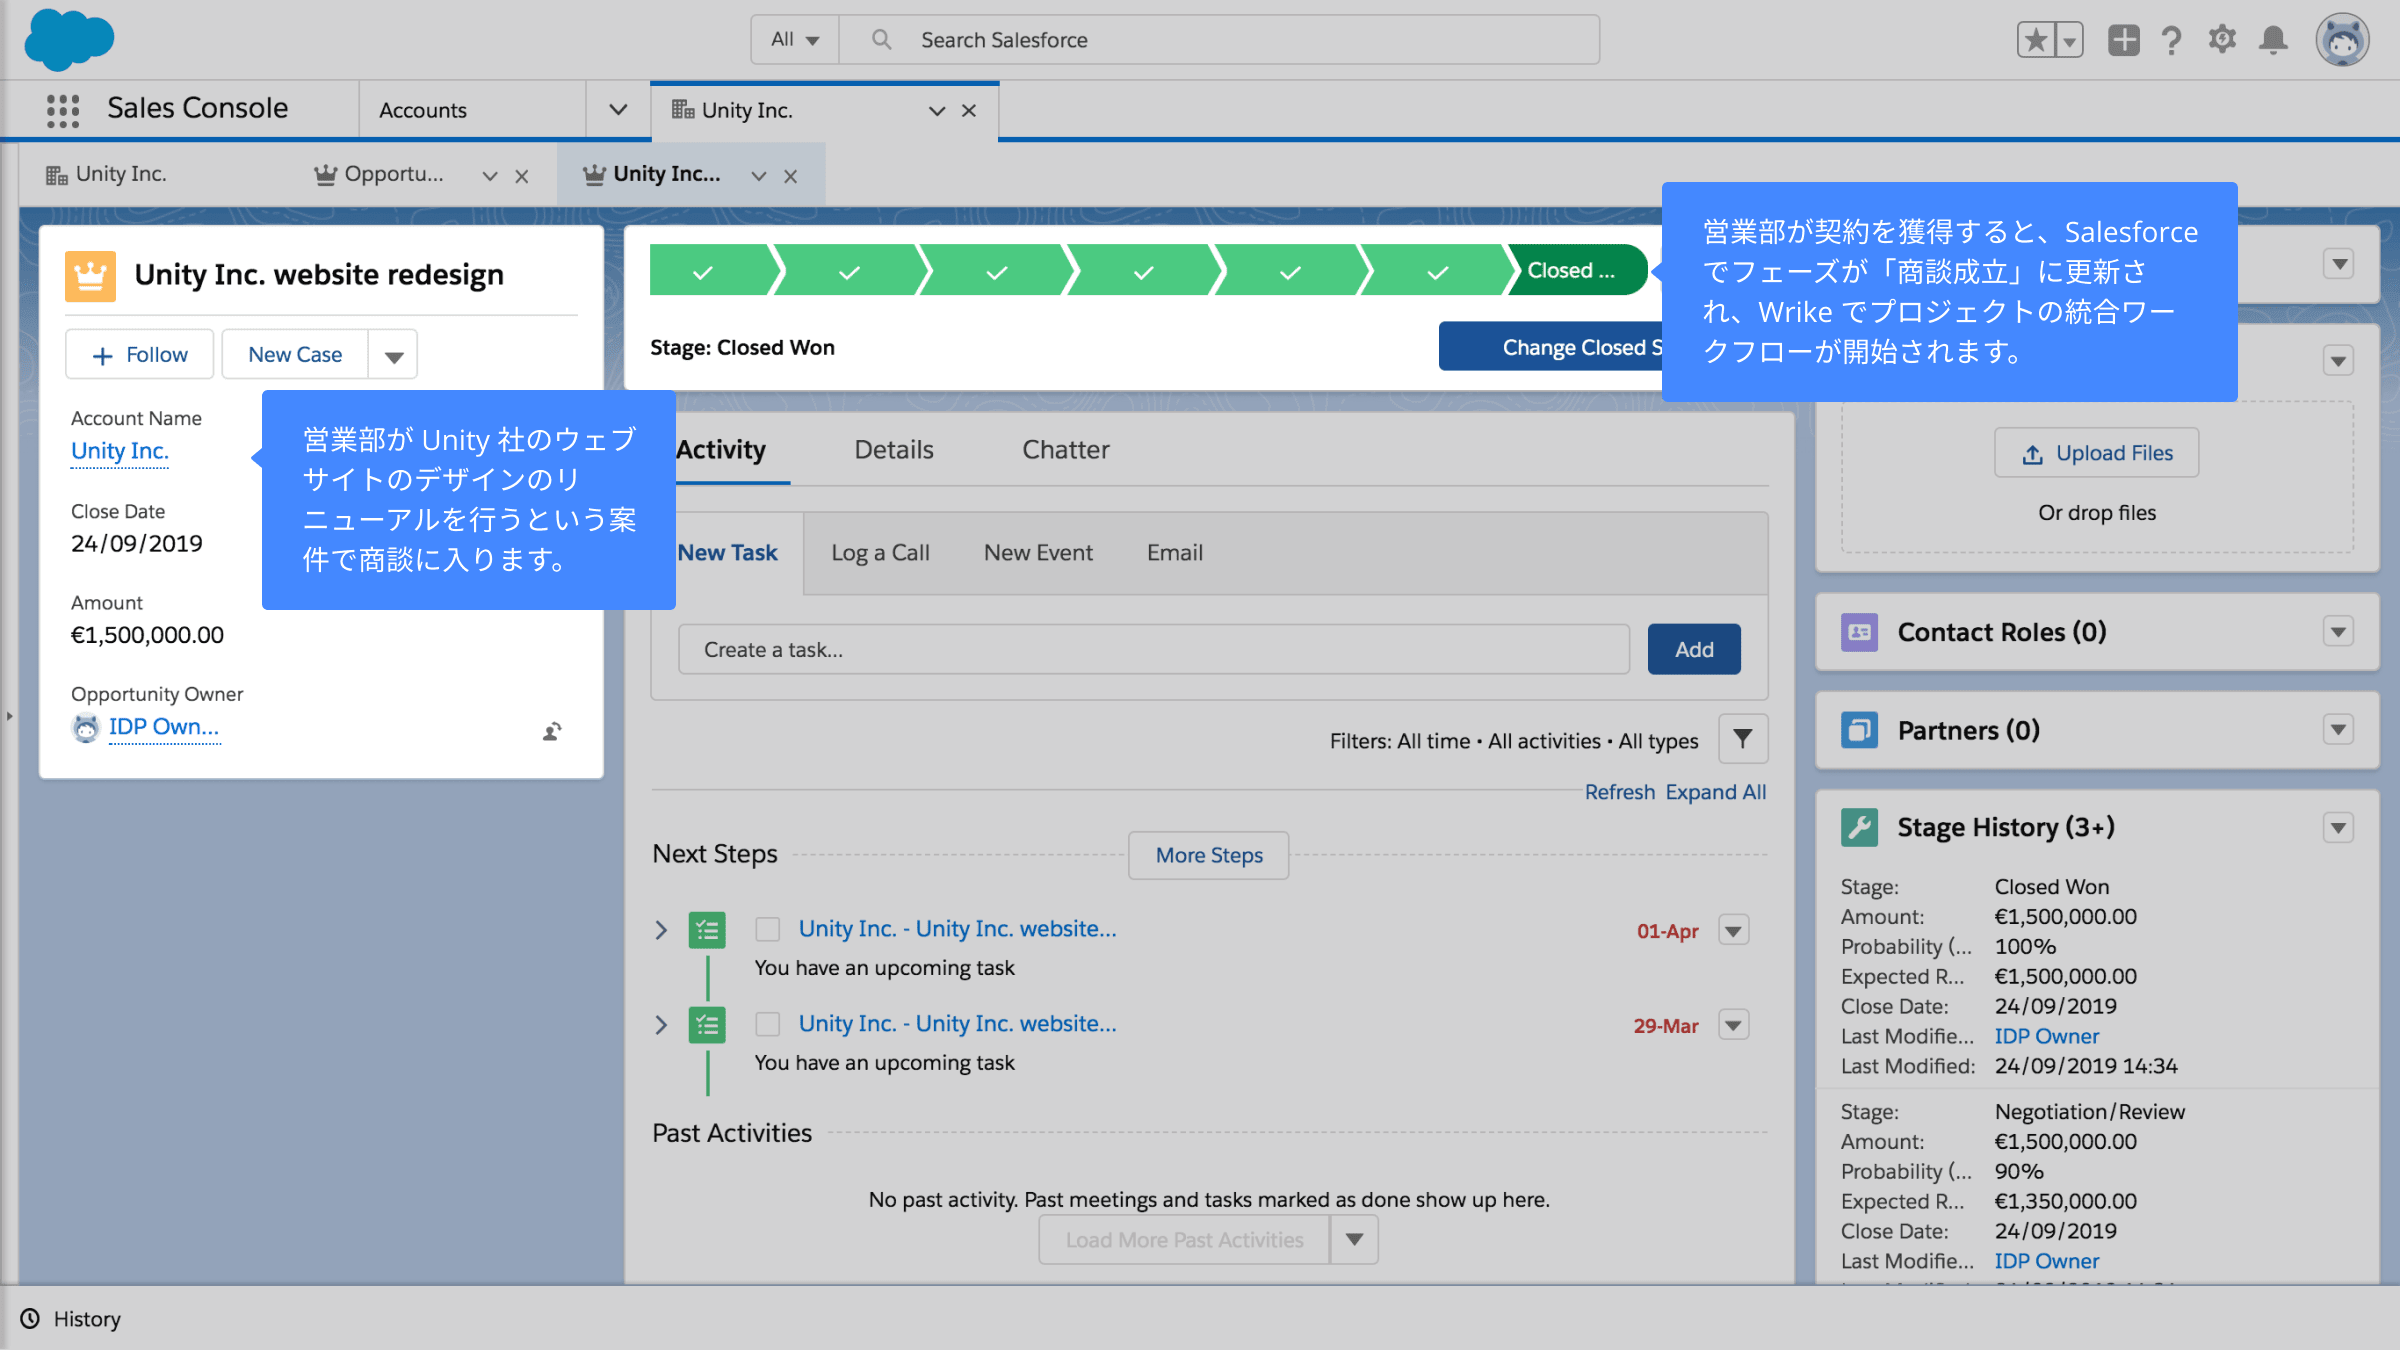Expand the 29-Mar task row
The height and width of the screenshot is (1350, 2400).
coord(661,1025)
